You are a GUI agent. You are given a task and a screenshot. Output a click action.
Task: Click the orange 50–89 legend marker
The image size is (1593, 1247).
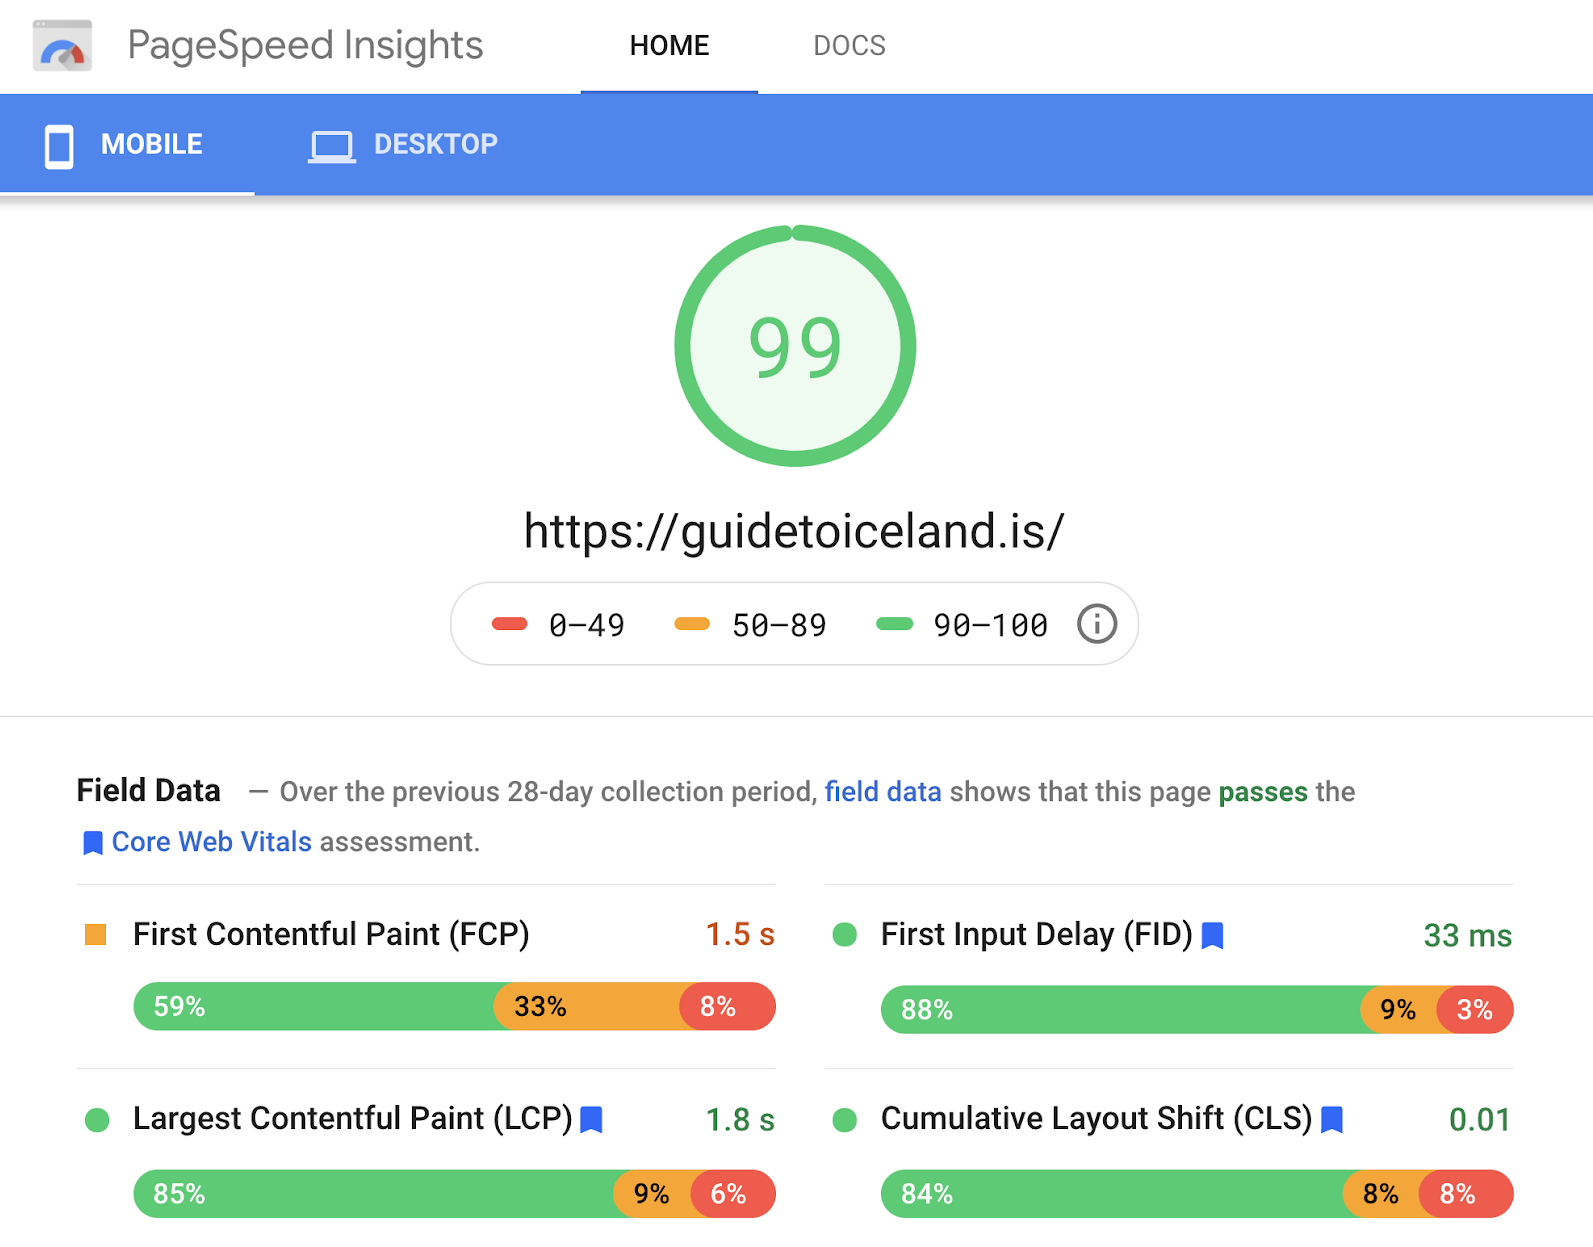692,624
